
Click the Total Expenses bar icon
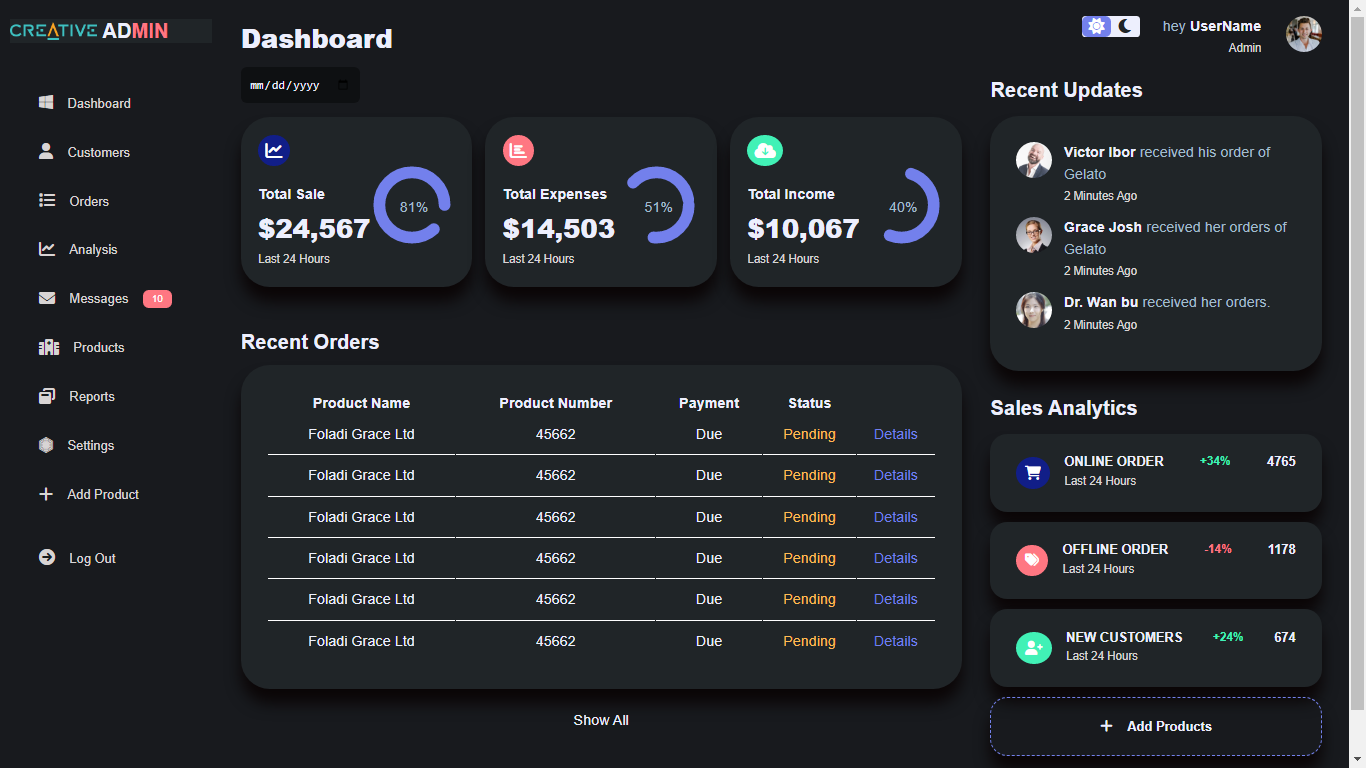(518, 150)
